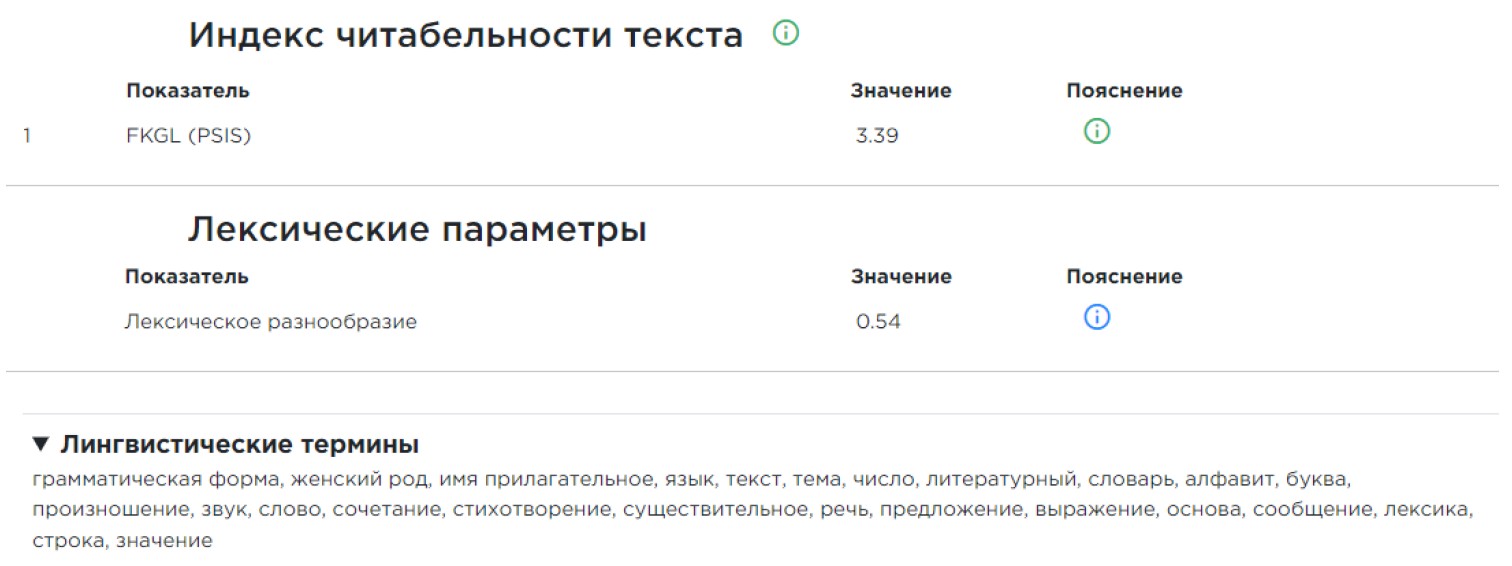The image size is (1512, 566).
Task: Click the Значение header above 0.54
Action: [900, 277]
